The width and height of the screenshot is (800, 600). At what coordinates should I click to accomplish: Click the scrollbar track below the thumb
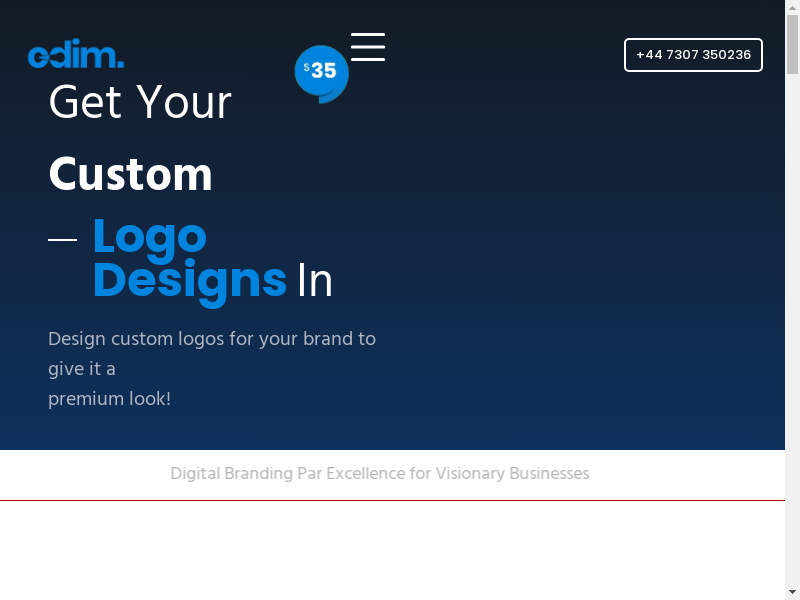click(x=792, y=350)
